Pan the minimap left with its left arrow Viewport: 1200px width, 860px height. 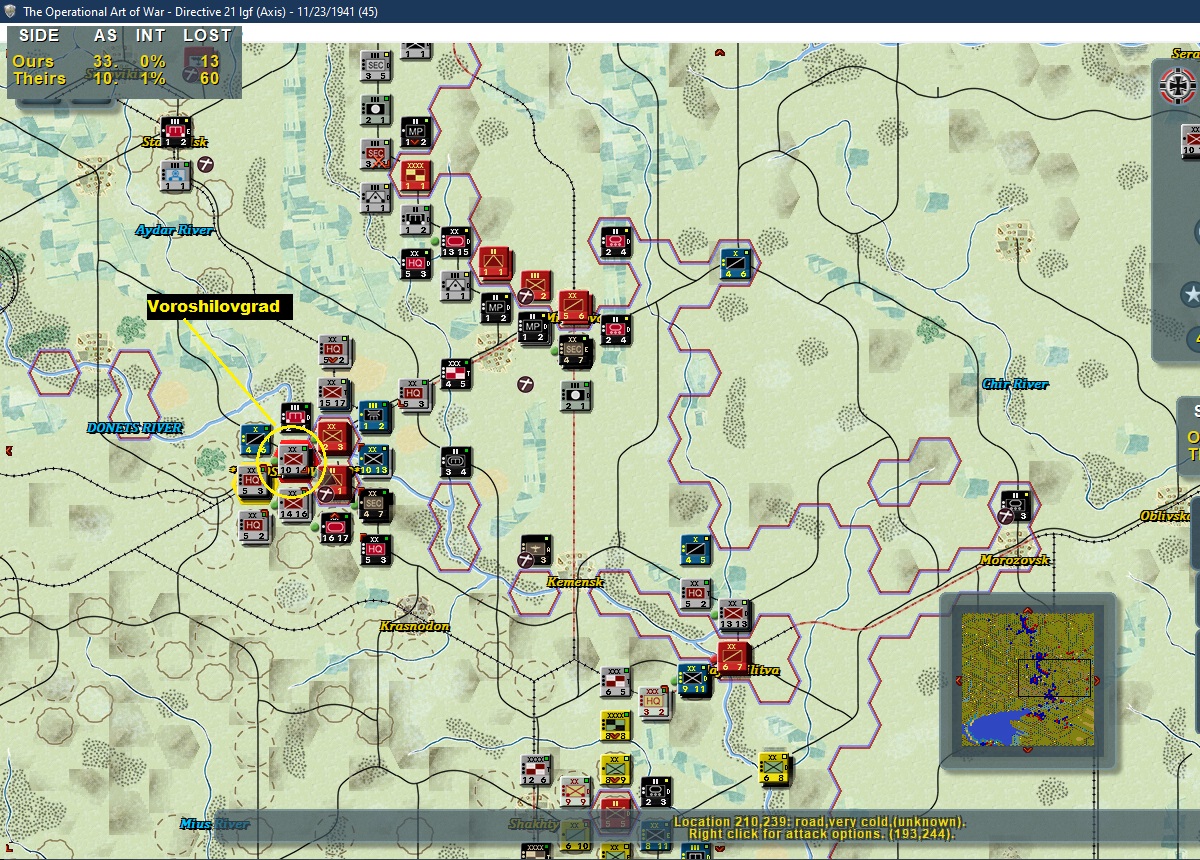tap(960, 681)
